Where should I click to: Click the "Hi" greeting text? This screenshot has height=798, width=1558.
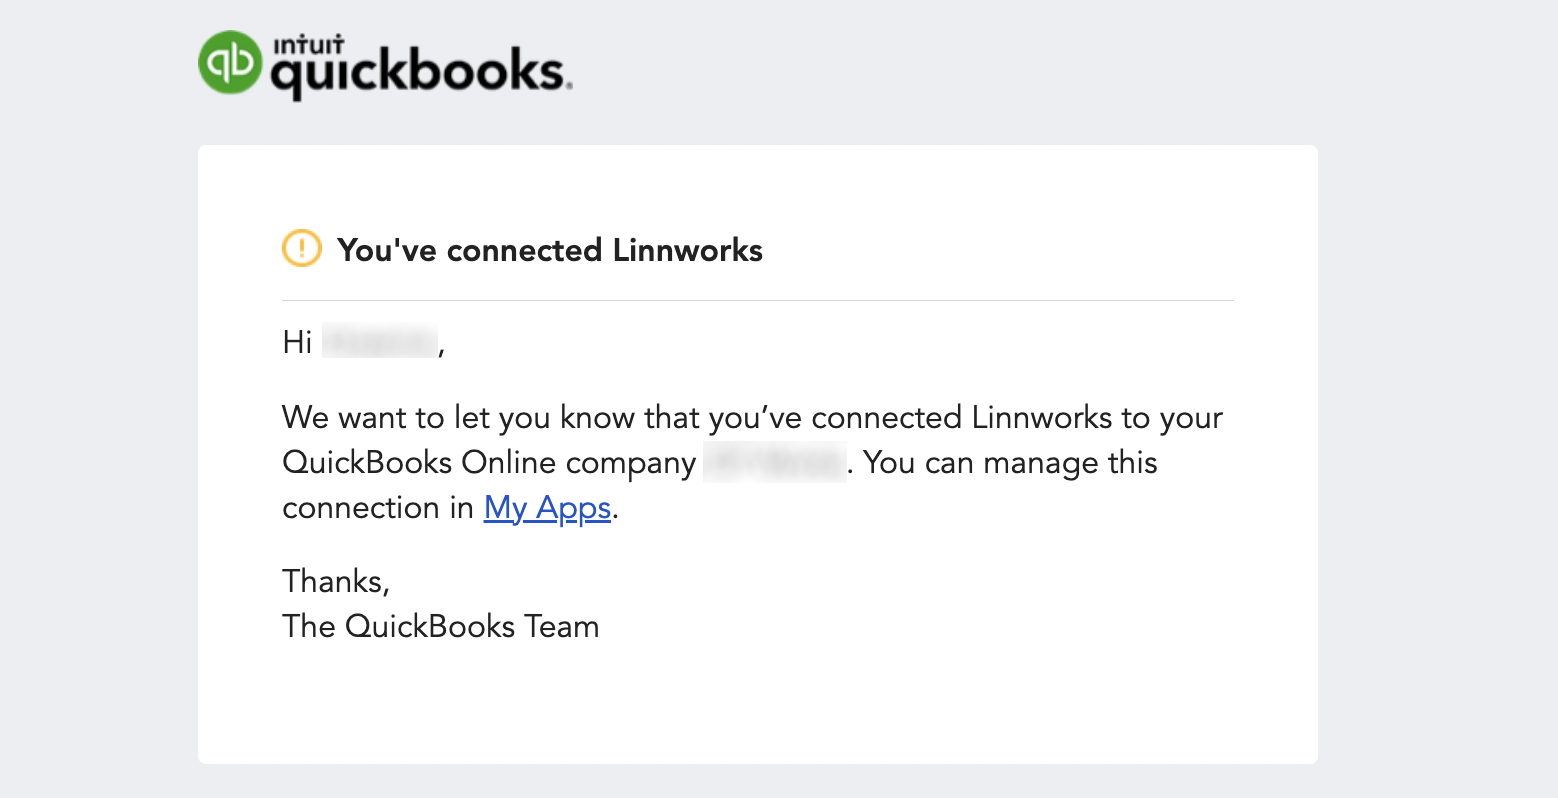tap(298, 342)
